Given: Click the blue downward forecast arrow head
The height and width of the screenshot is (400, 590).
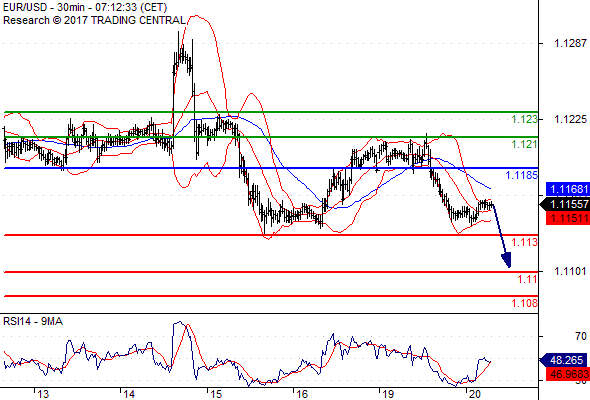Looking at the screenshot, I should 506,260.
